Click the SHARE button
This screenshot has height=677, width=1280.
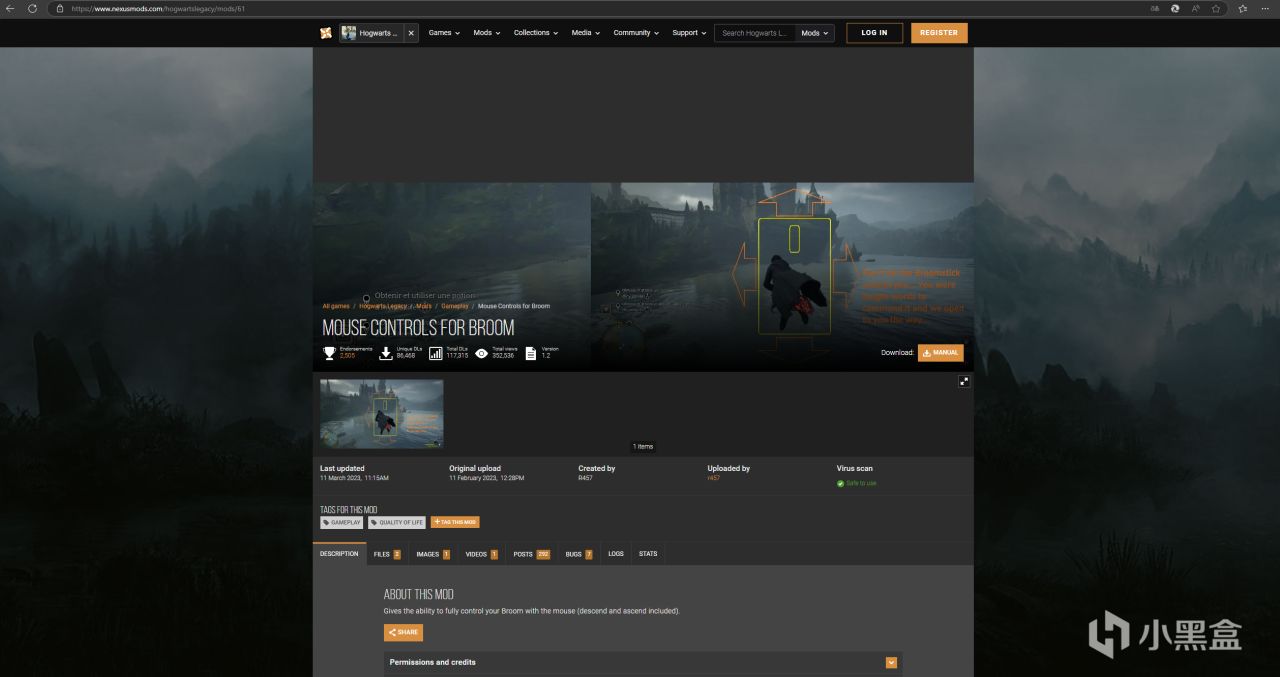coord(403,632)
